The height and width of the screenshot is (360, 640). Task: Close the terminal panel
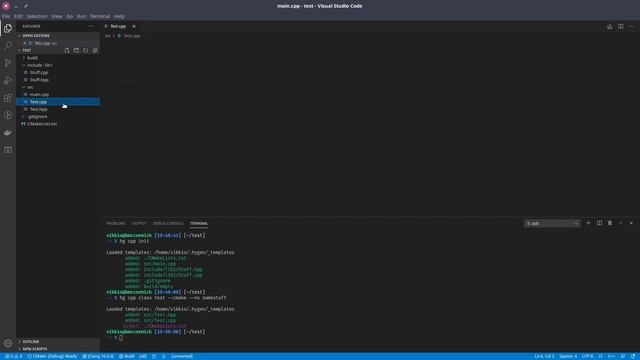(x=631, y=223)
